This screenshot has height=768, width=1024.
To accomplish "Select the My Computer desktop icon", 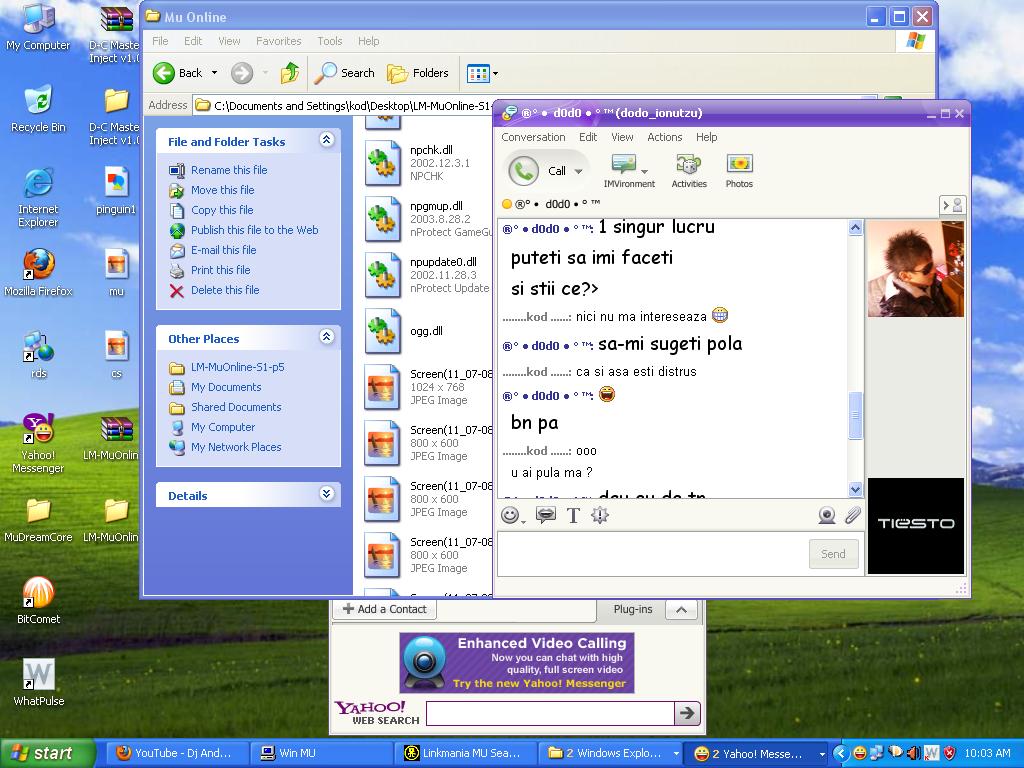I will (38, 27).
